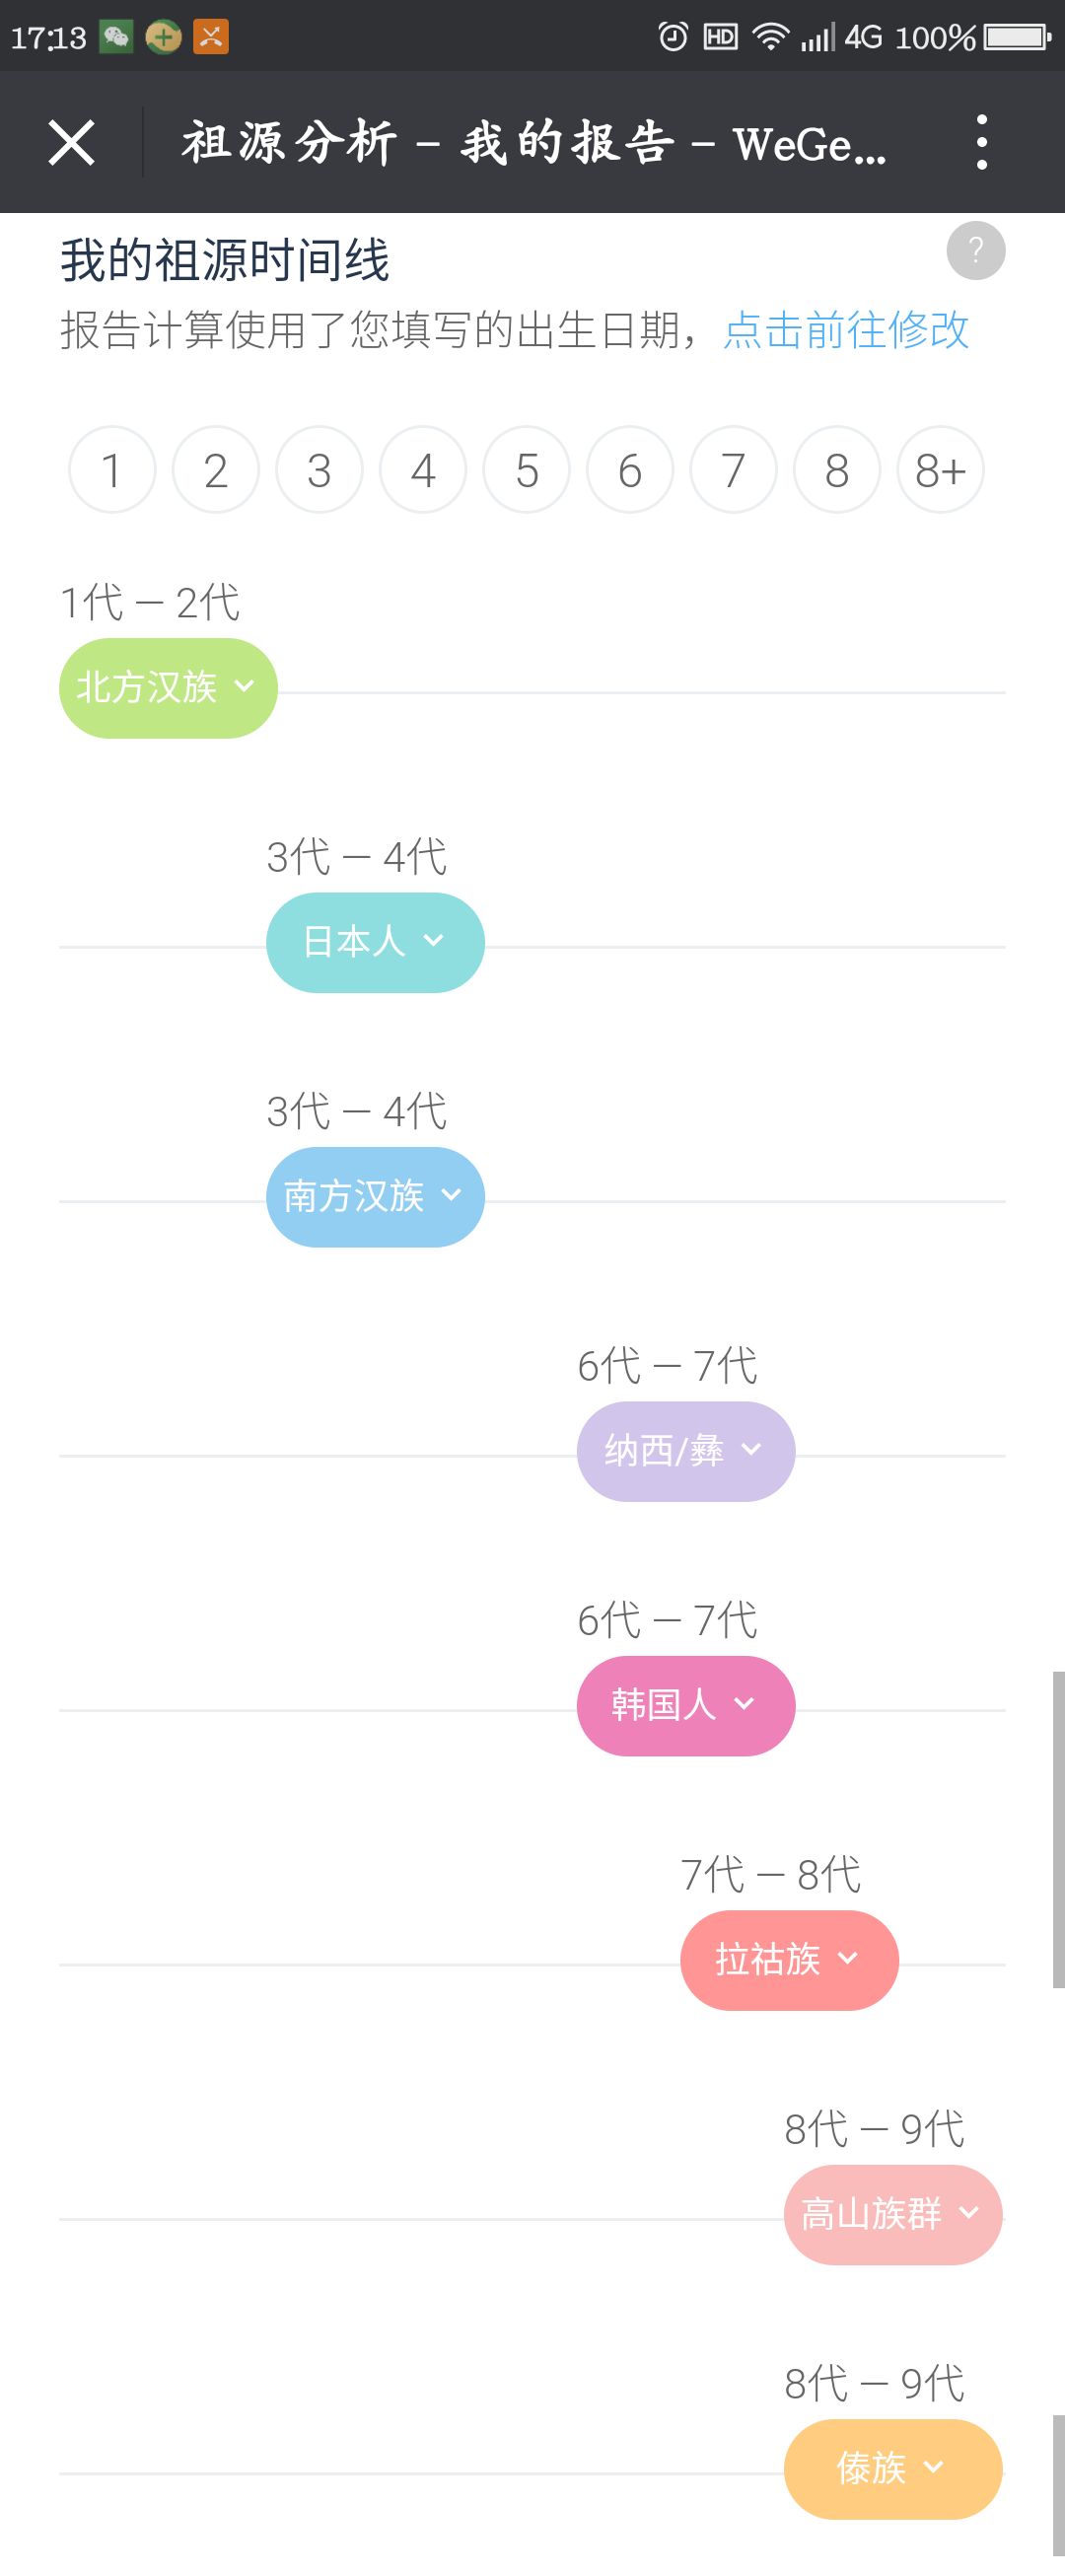Image resolution: width=1065 pixels, height=2576 pixels.
Task: Expand the 北方汉族 ancestry pill
Action: [168, 688]
